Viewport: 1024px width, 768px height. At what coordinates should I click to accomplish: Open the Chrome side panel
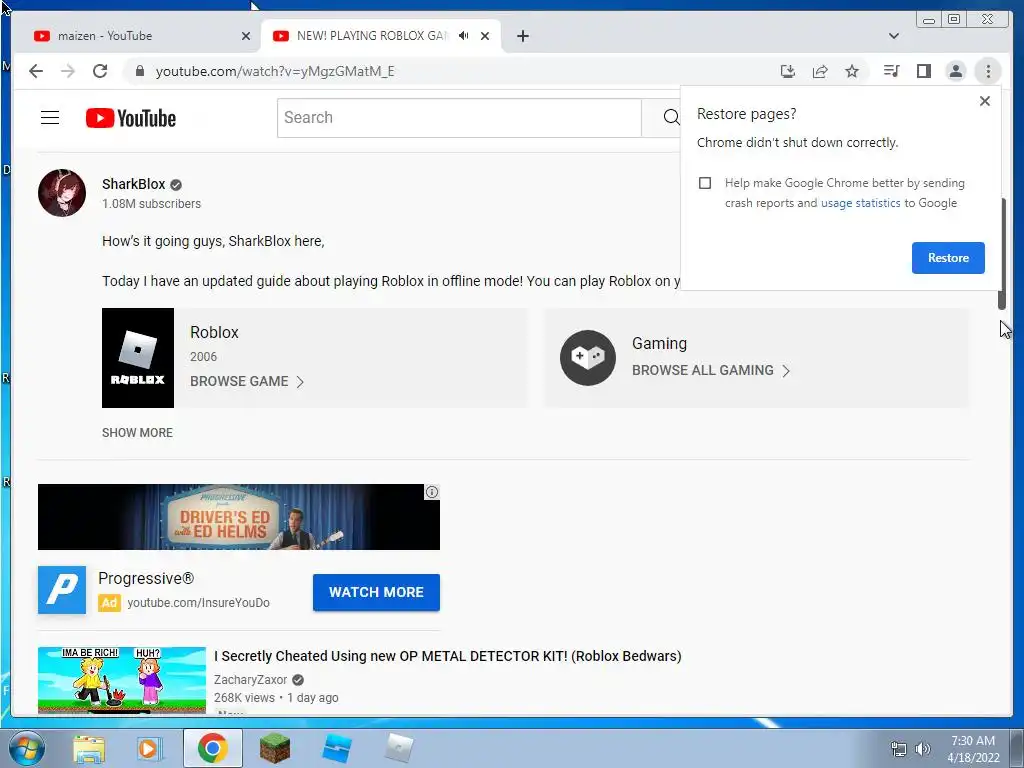[x=923, y=71]
